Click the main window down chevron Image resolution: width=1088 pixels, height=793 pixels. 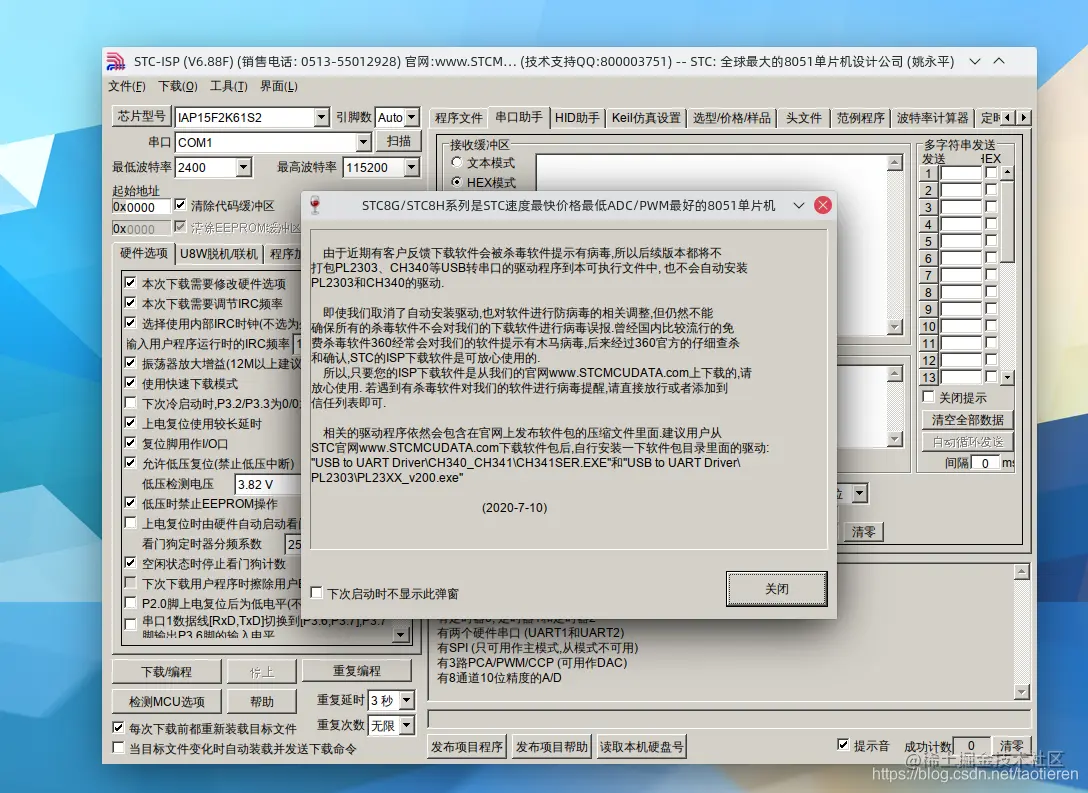click(975, 62)
